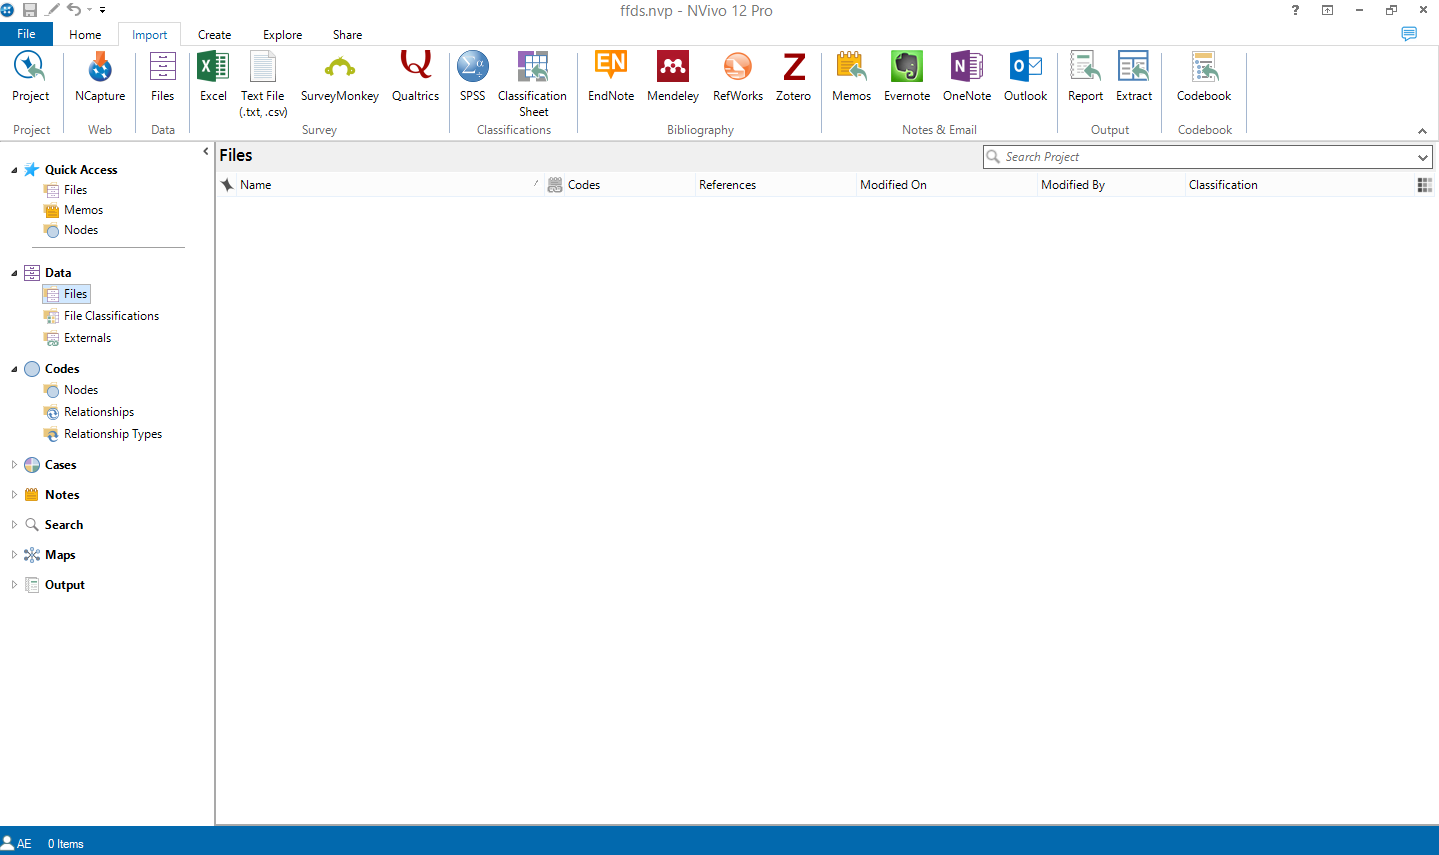Import emails from Outlook

tap(1026, 77)
